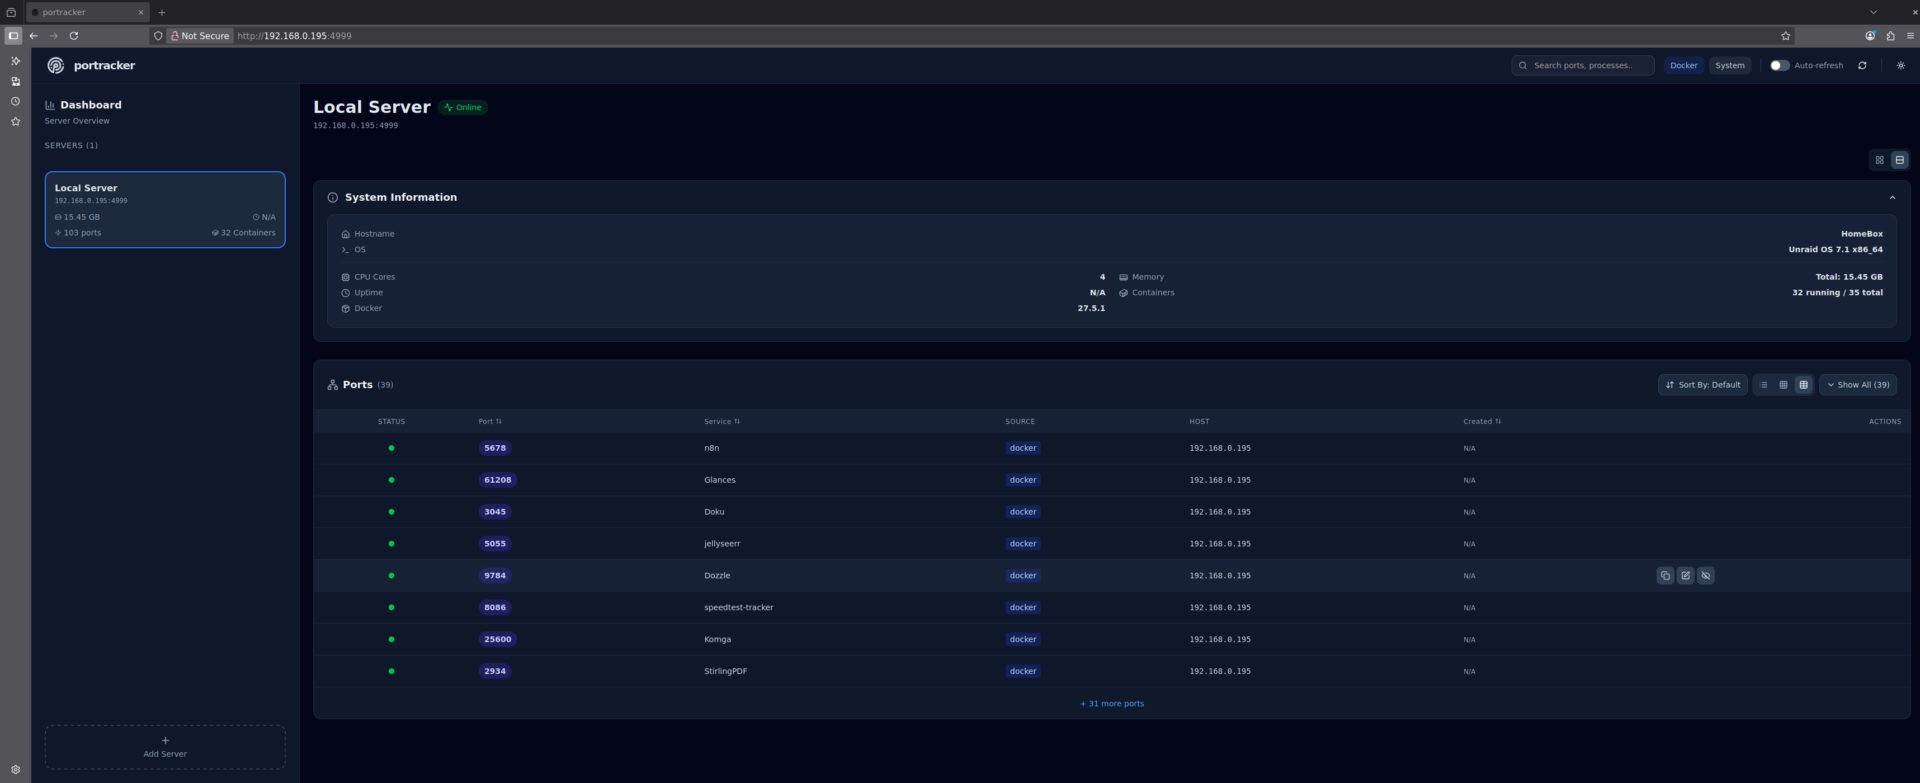Open browser sidebar settings gear
The image size is (1920, 783).
[15, 770]
